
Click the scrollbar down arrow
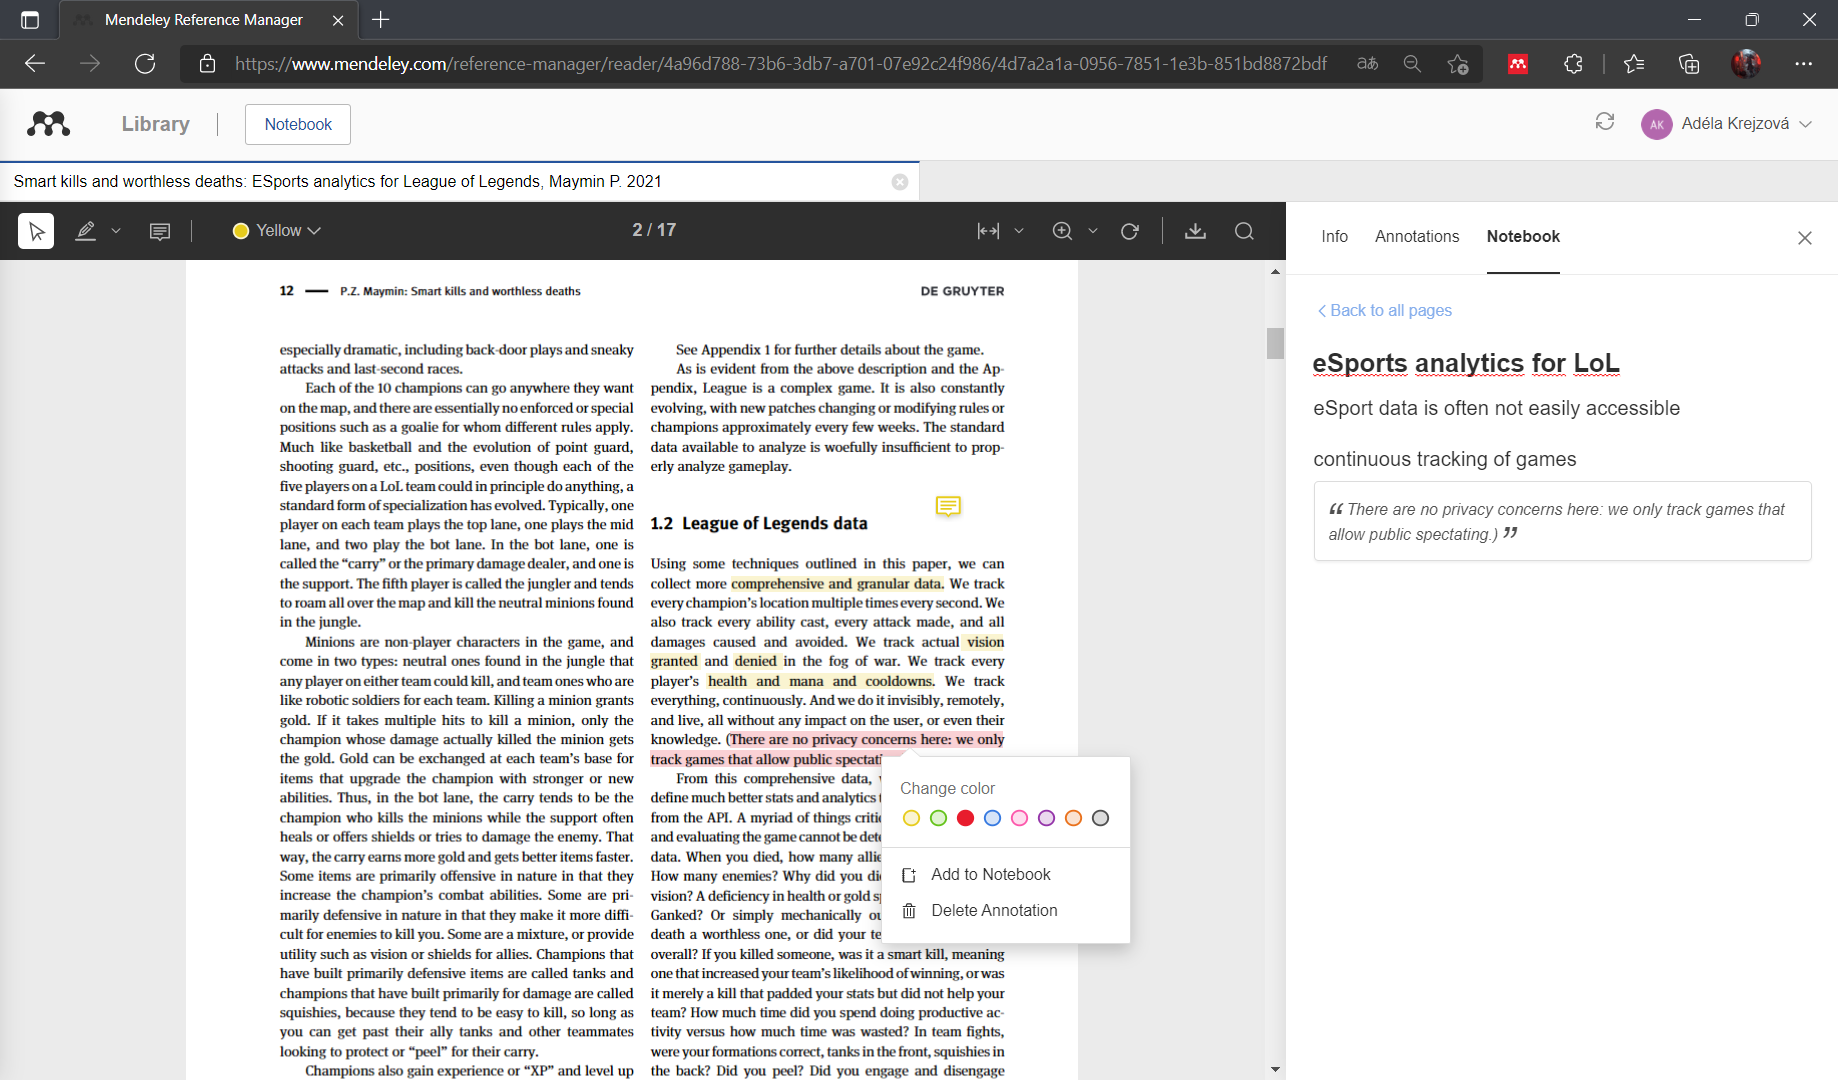point(1275,1069)
